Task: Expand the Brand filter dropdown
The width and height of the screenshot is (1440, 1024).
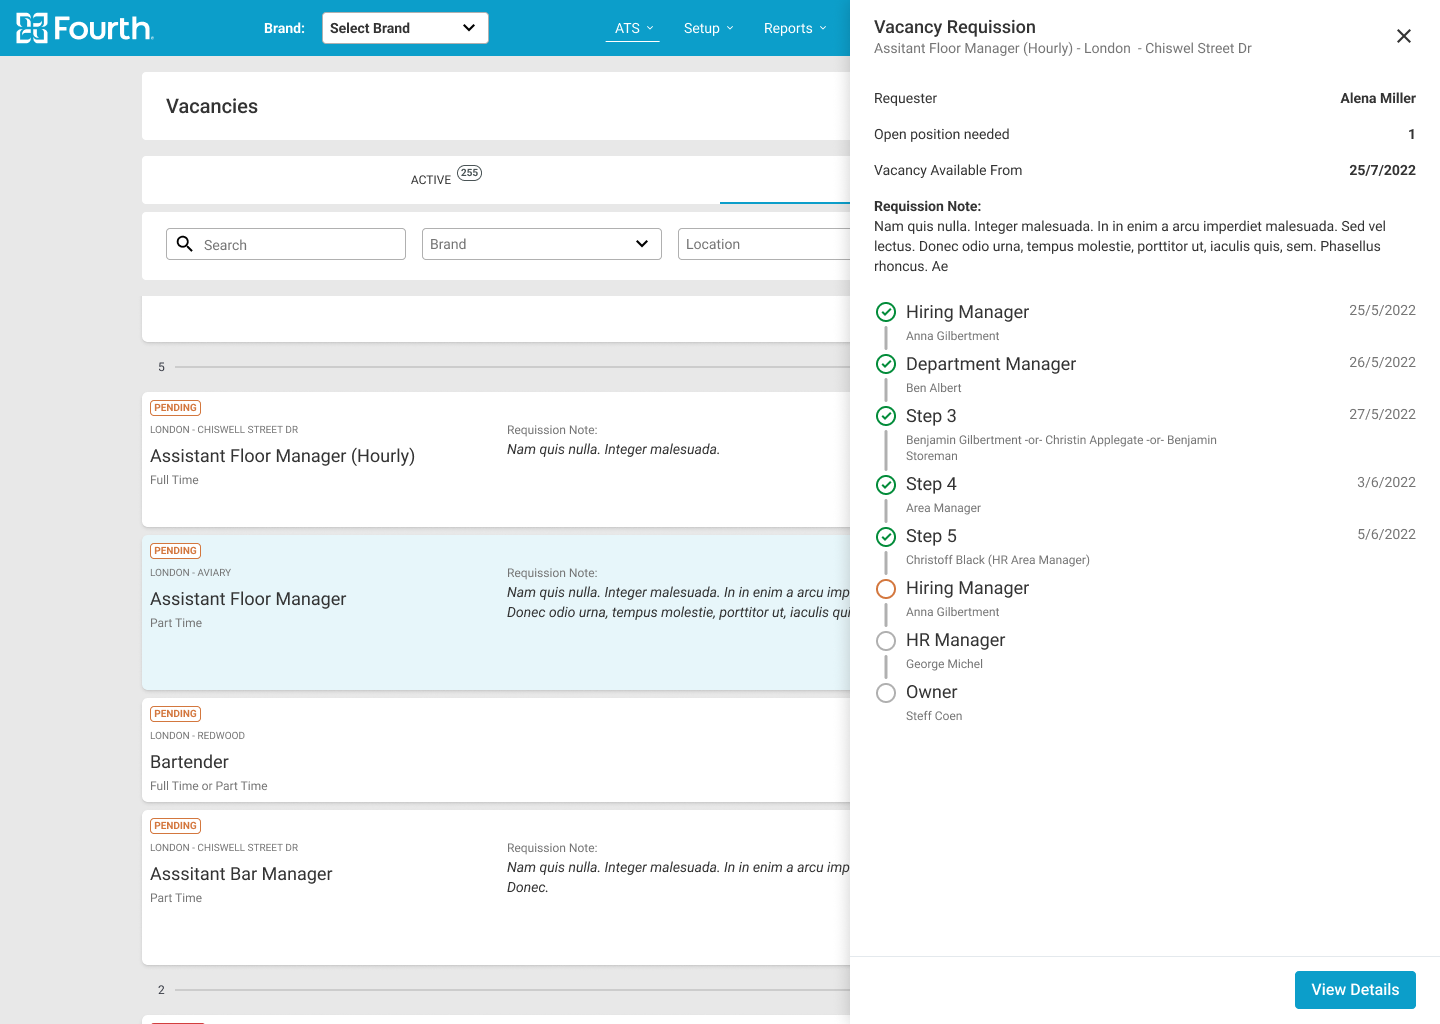Action: (541, 244)
